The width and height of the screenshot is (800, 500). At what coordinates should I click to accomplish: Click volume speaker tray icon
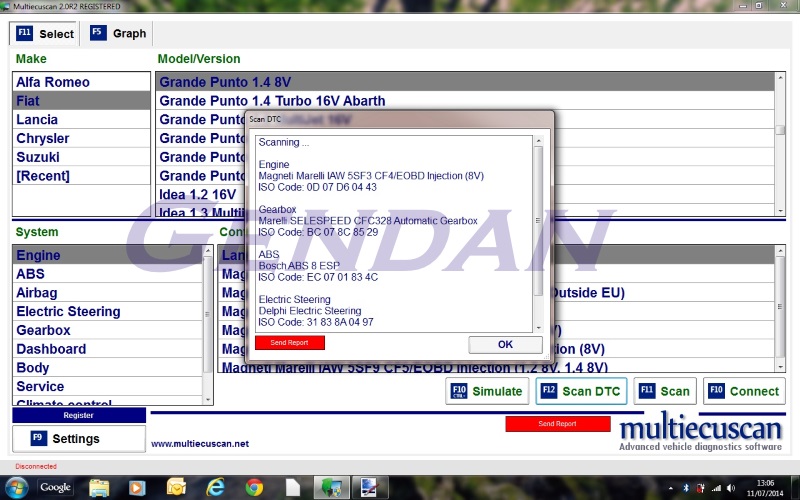(731, 489)
